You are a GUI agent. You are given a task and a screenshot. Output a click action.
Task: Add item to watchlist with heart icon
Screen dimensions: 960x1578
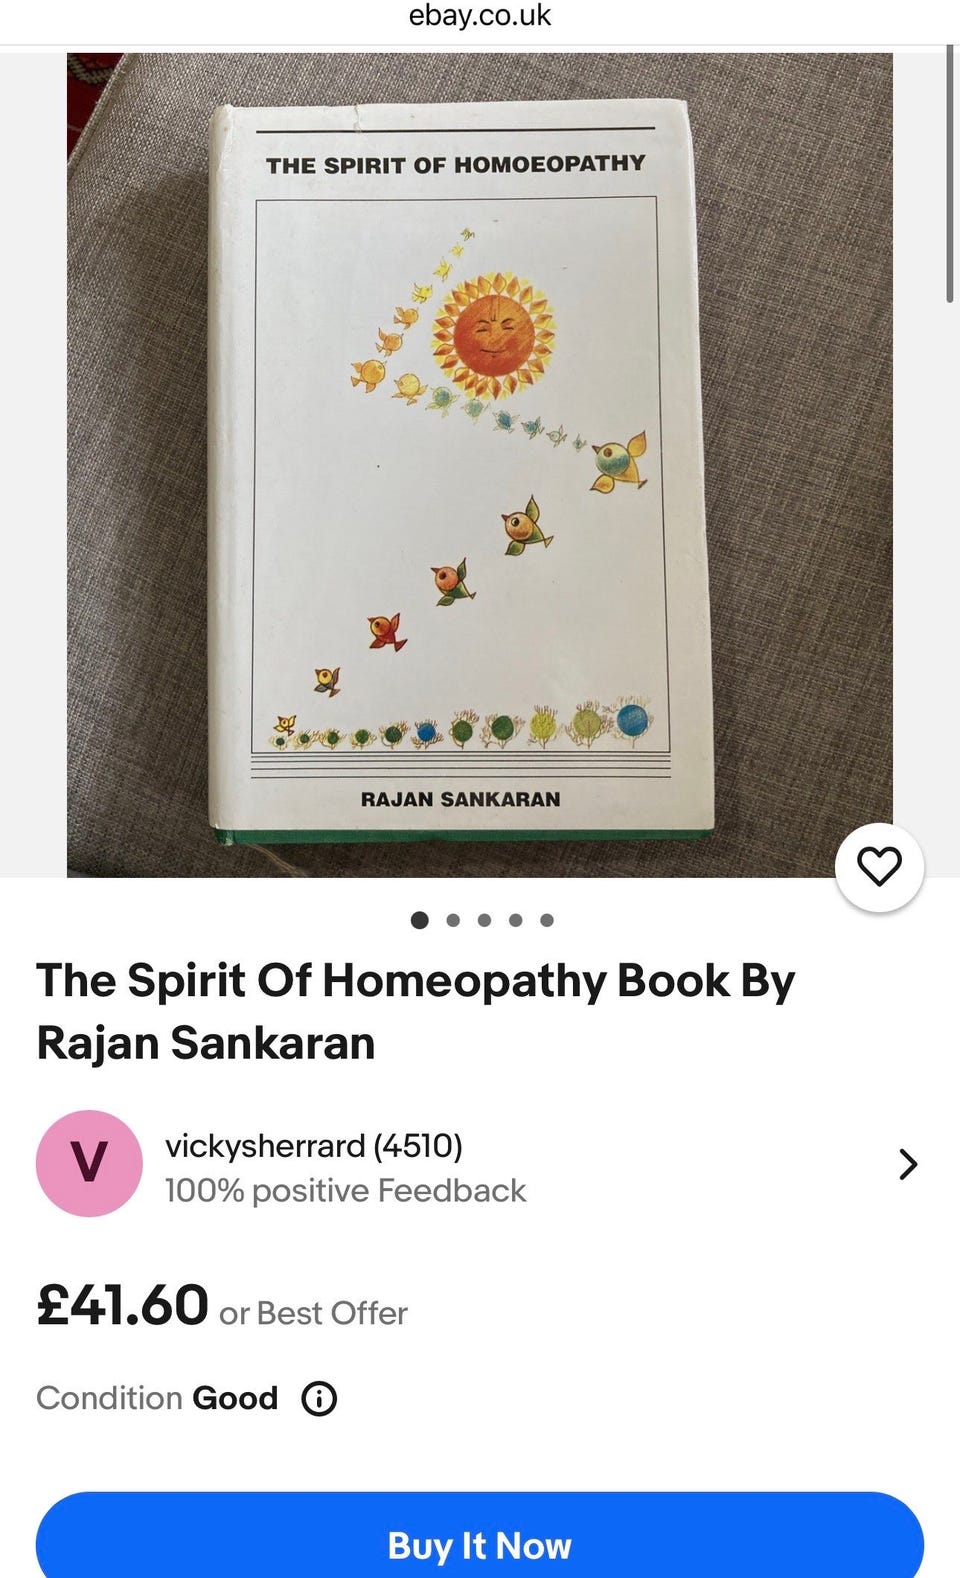[879, 867]
